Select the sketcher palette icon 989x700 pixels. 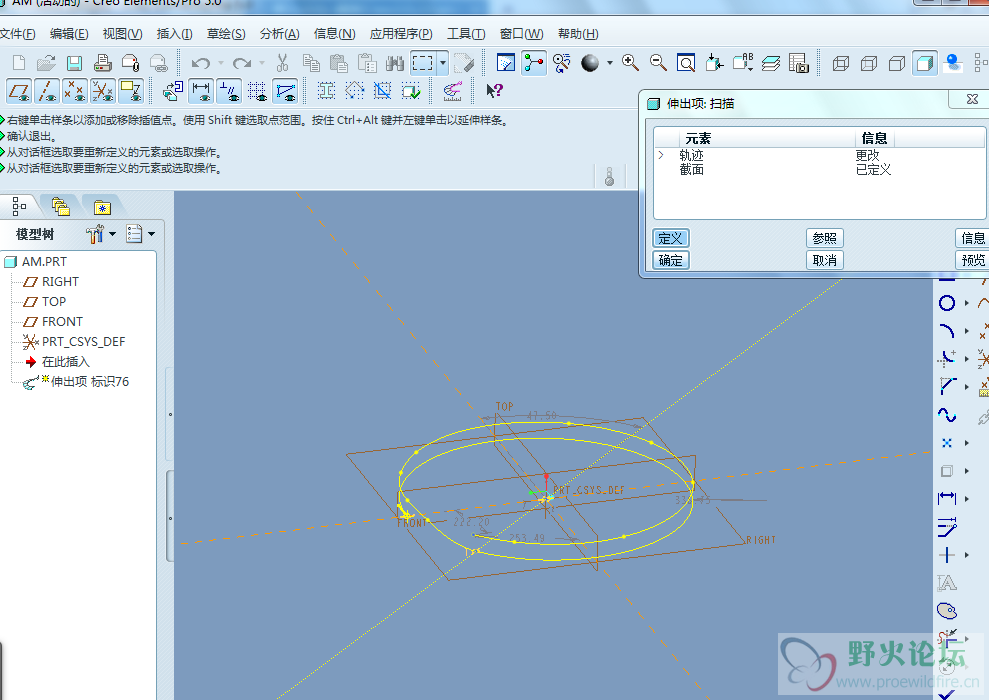(947, 610)
